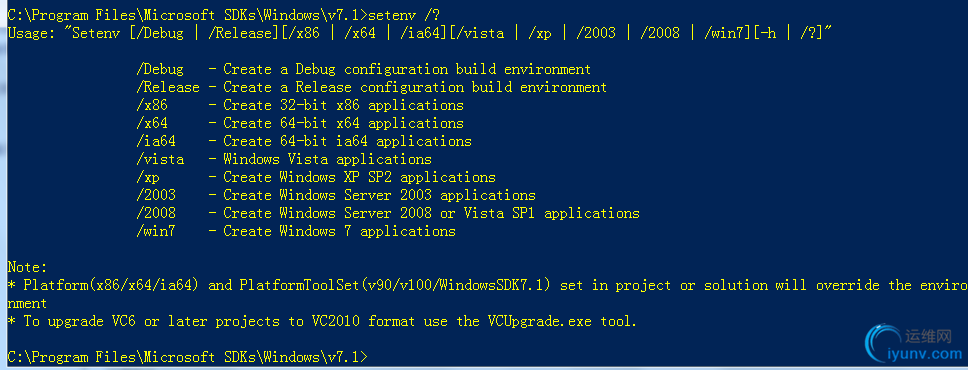
Task: Click the 'Note:' heading text
Action: coord(27,267)
